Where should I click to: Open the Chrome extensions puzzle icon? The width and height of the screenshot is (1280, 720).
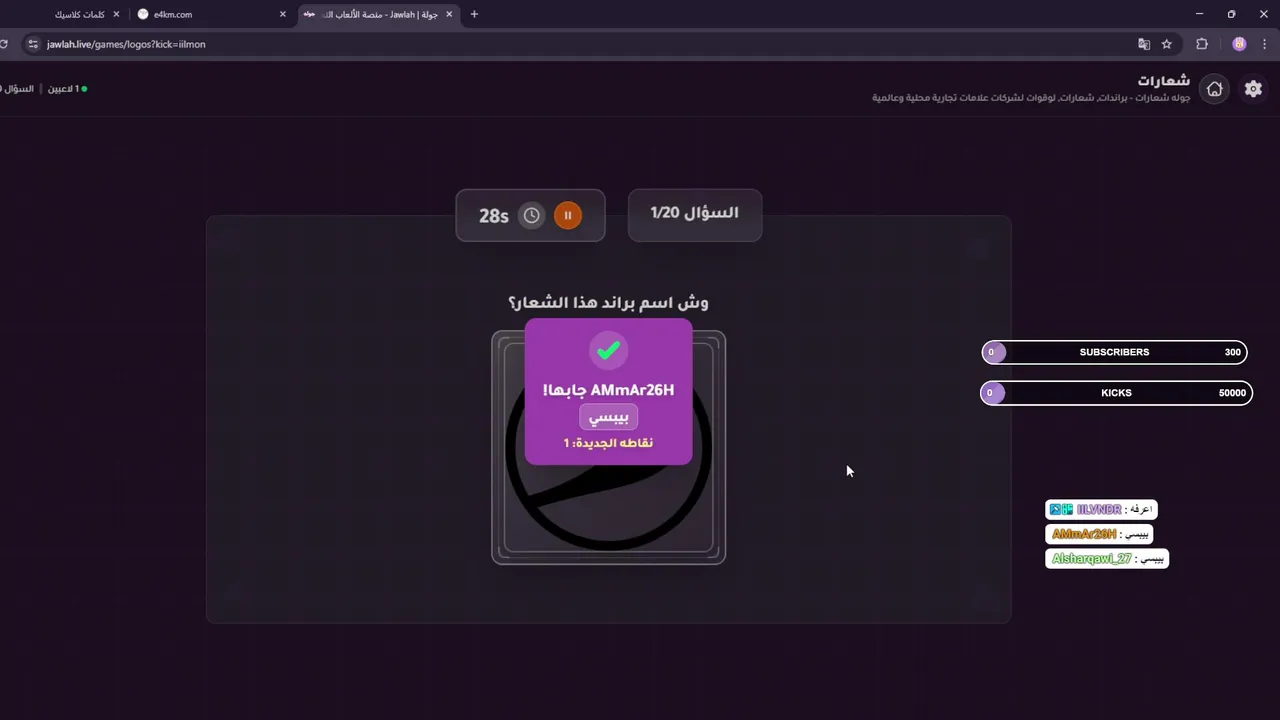(x=1202, y=44)
